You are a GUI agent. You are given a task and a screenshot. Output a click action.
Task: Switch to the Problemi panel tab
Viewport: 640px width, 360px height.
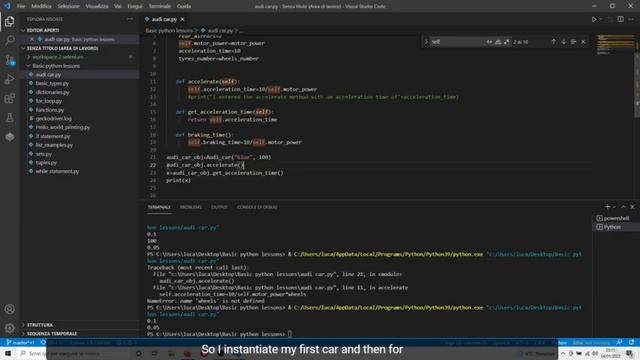click(x=191, y=207)
